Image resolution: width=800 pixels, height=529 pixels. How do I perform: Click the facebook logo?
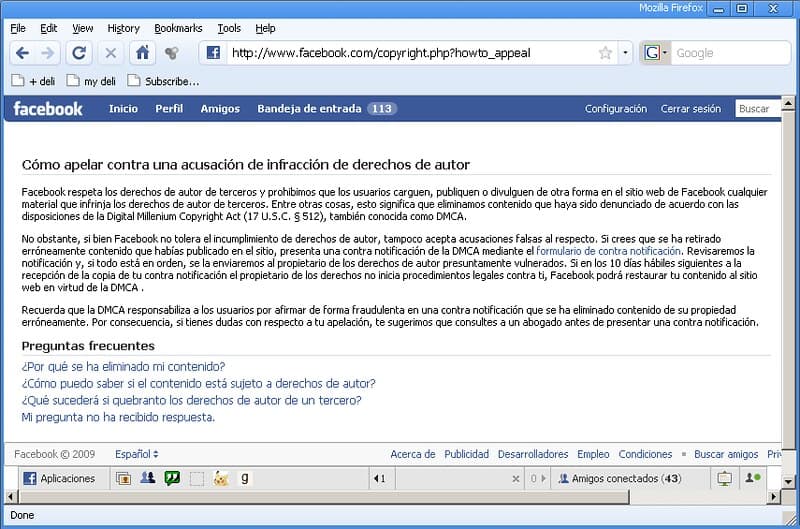(x=48, y=109)
